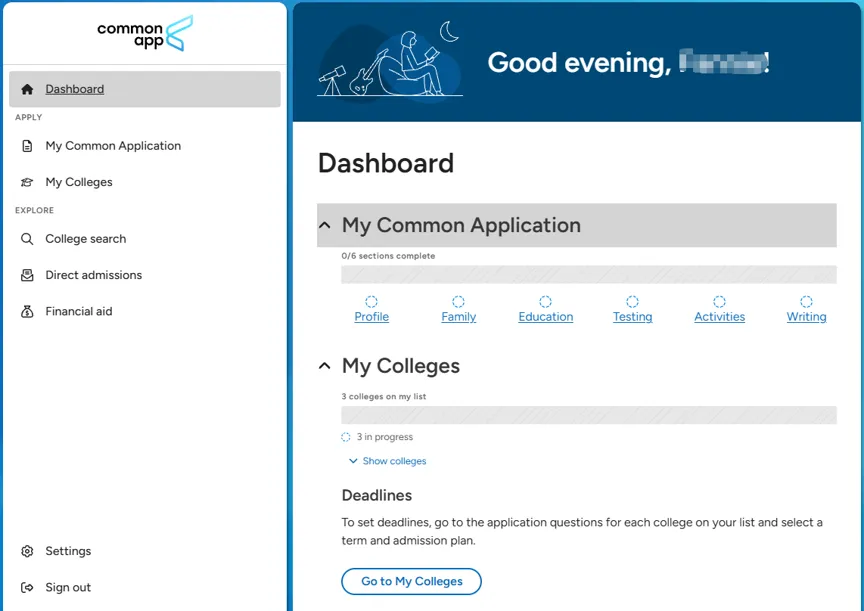This screenshot has height=611, width=864.
Task: Click the sections complete progress bar
Action: (588, 274)
